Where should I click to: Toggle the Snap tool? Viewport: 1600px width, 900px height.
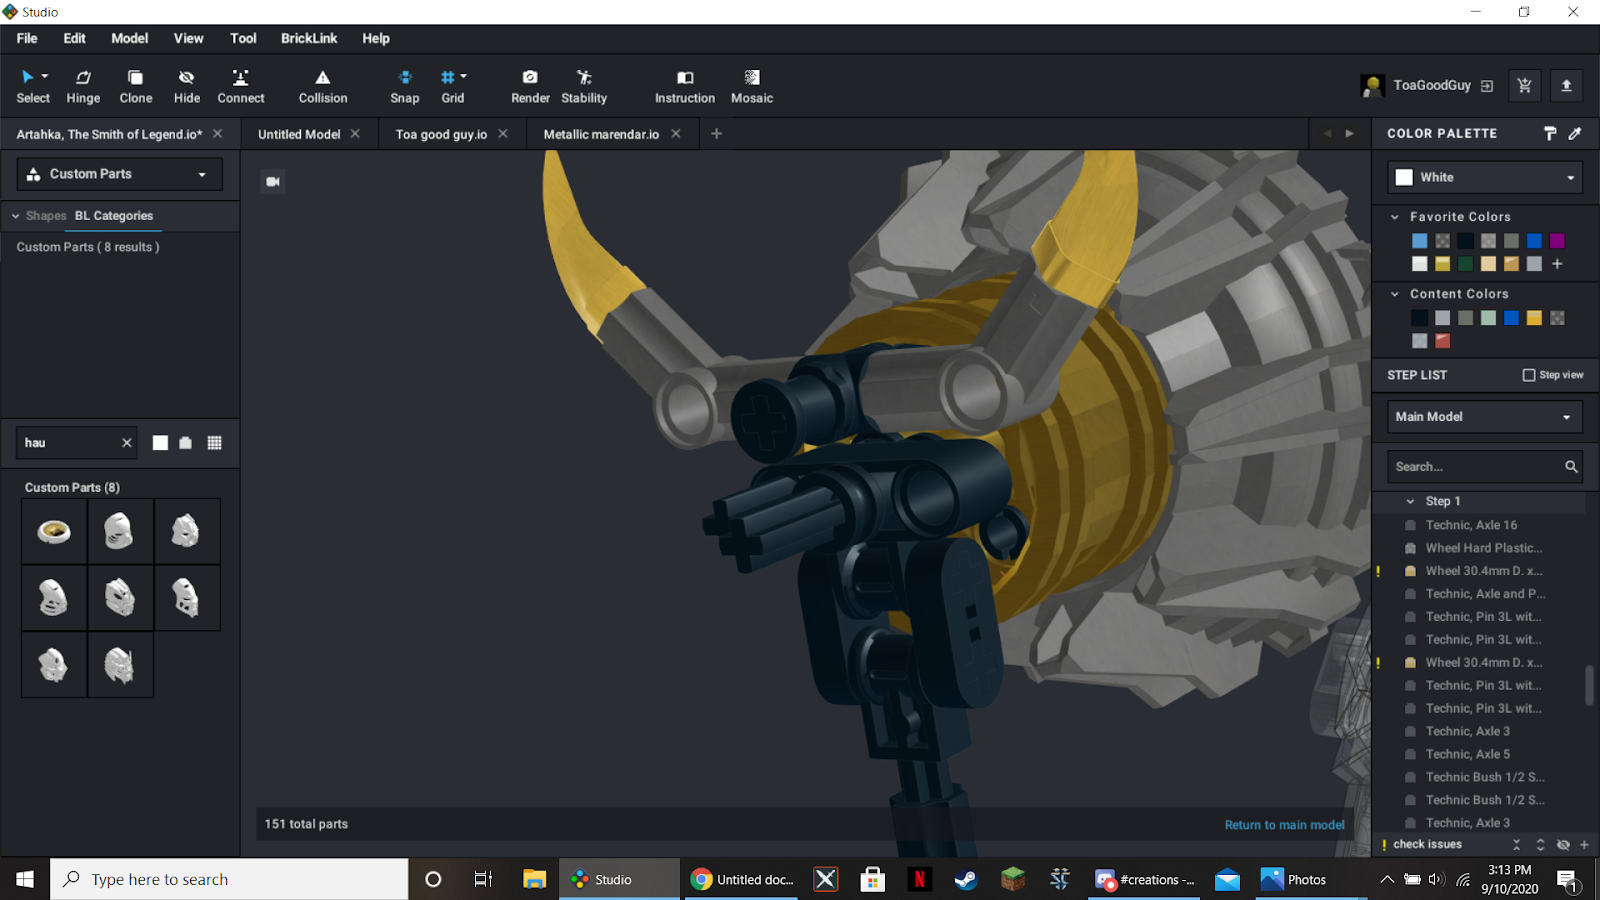(405, 87)
